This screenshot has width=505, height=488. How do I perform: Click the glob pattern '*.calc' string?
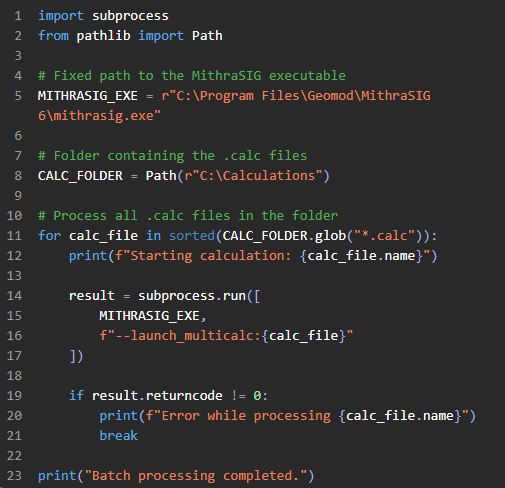384,236
